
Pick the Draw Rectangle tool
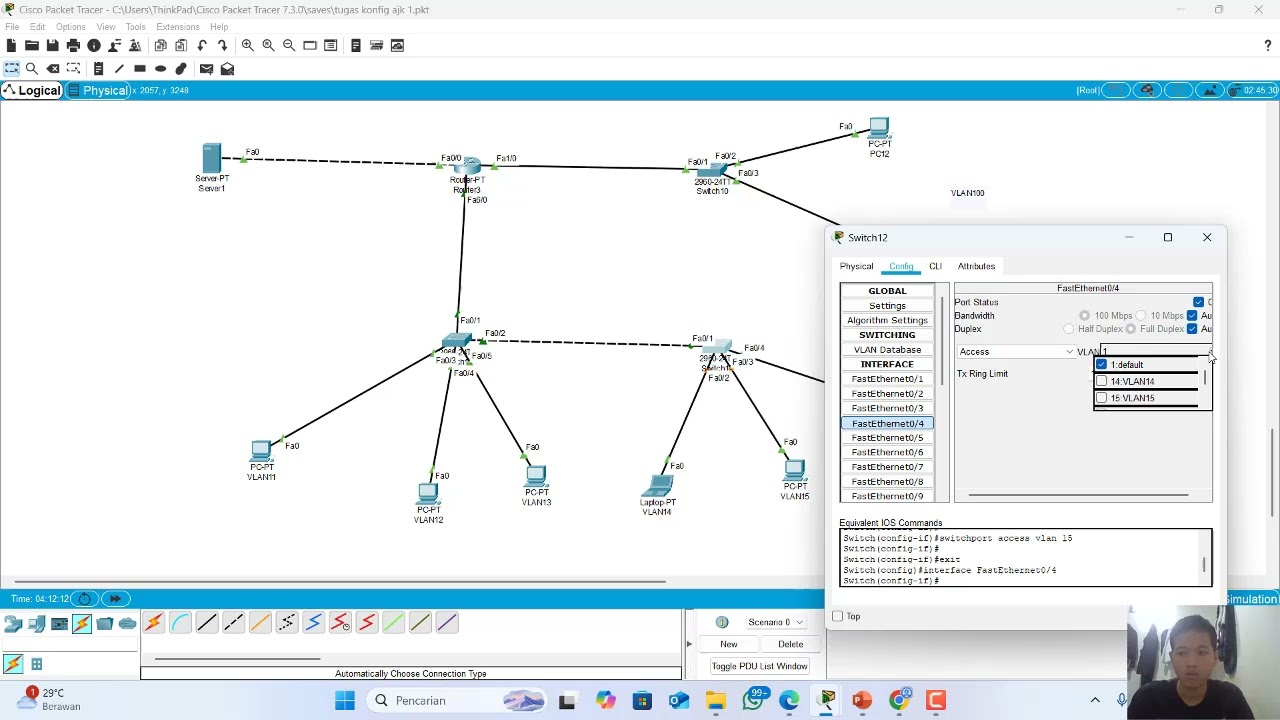(x=140, y=69)
